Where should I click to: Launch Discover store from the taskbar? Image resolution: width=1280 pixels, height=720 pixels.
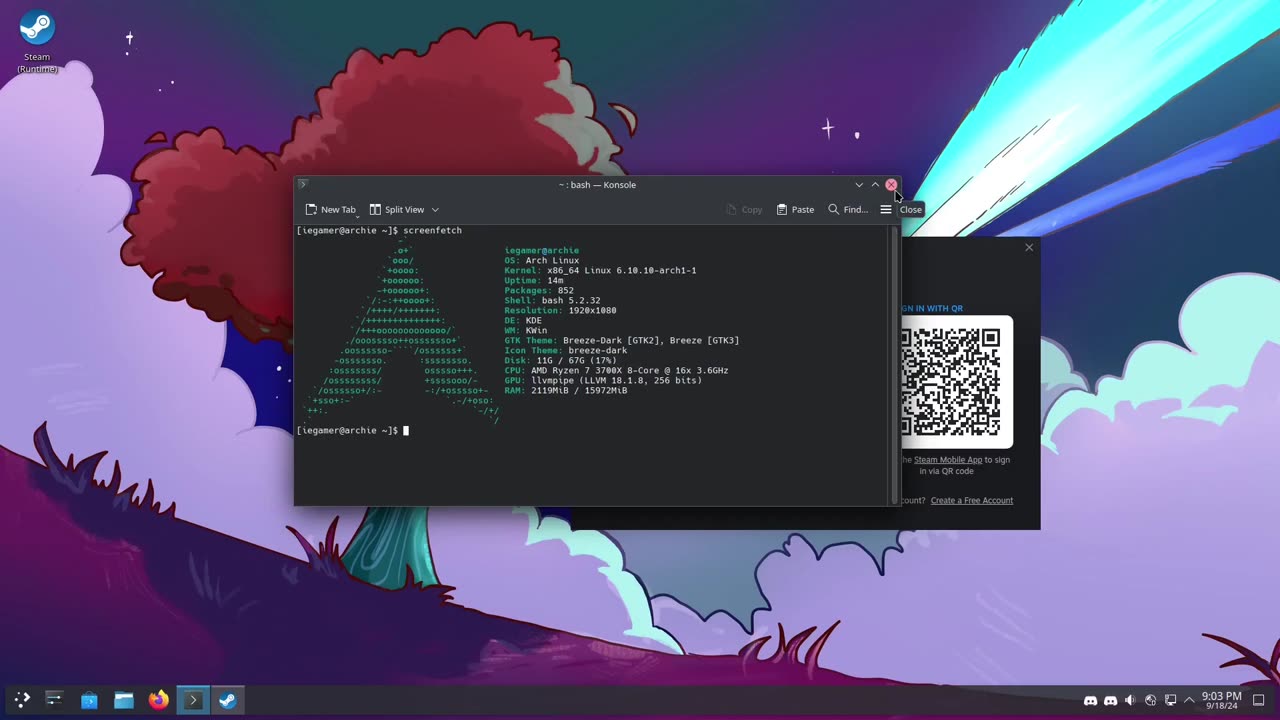(89, 700)
